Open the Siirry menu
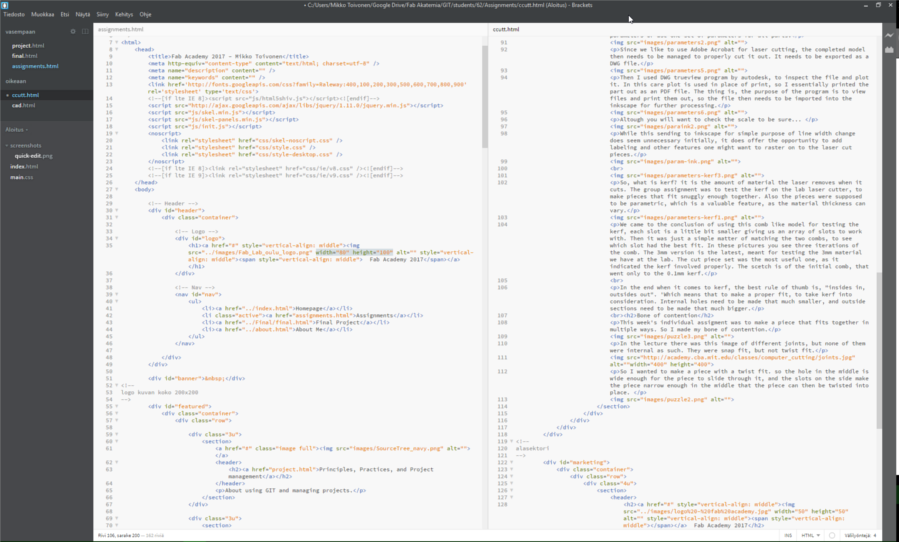 click(103, 14)
